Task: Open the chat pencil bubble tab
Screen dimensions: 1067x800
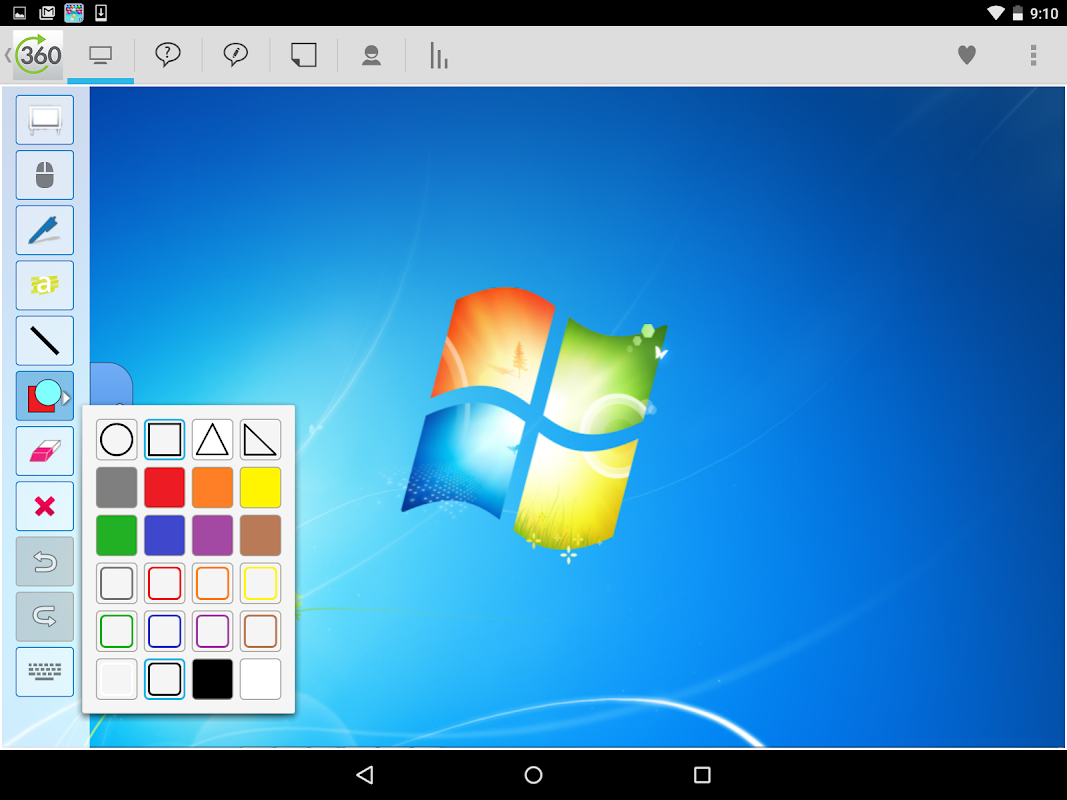Action: pyautogui.click(x=235, y=54)
